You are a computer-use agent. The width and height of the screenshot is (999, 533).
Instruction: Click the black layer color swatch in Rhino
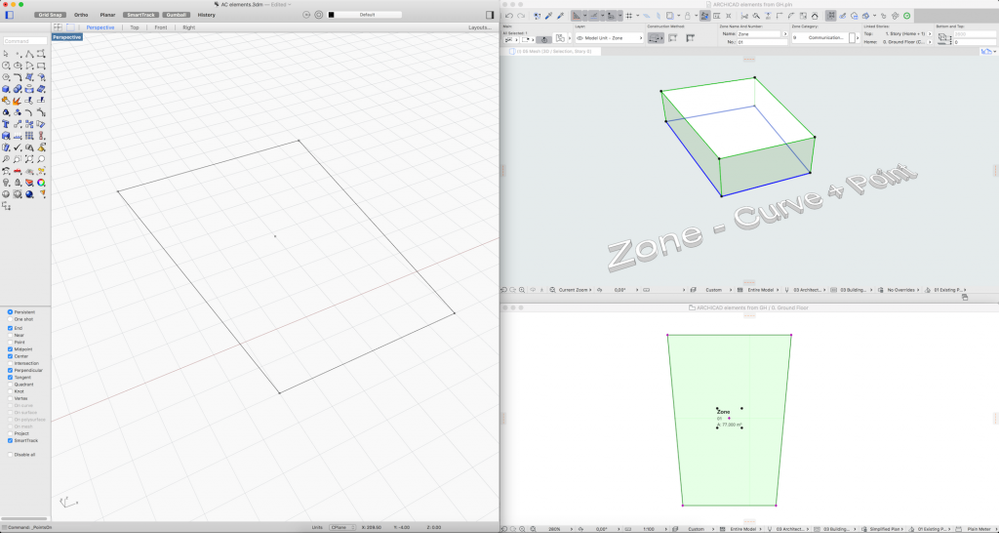[331, 15]
